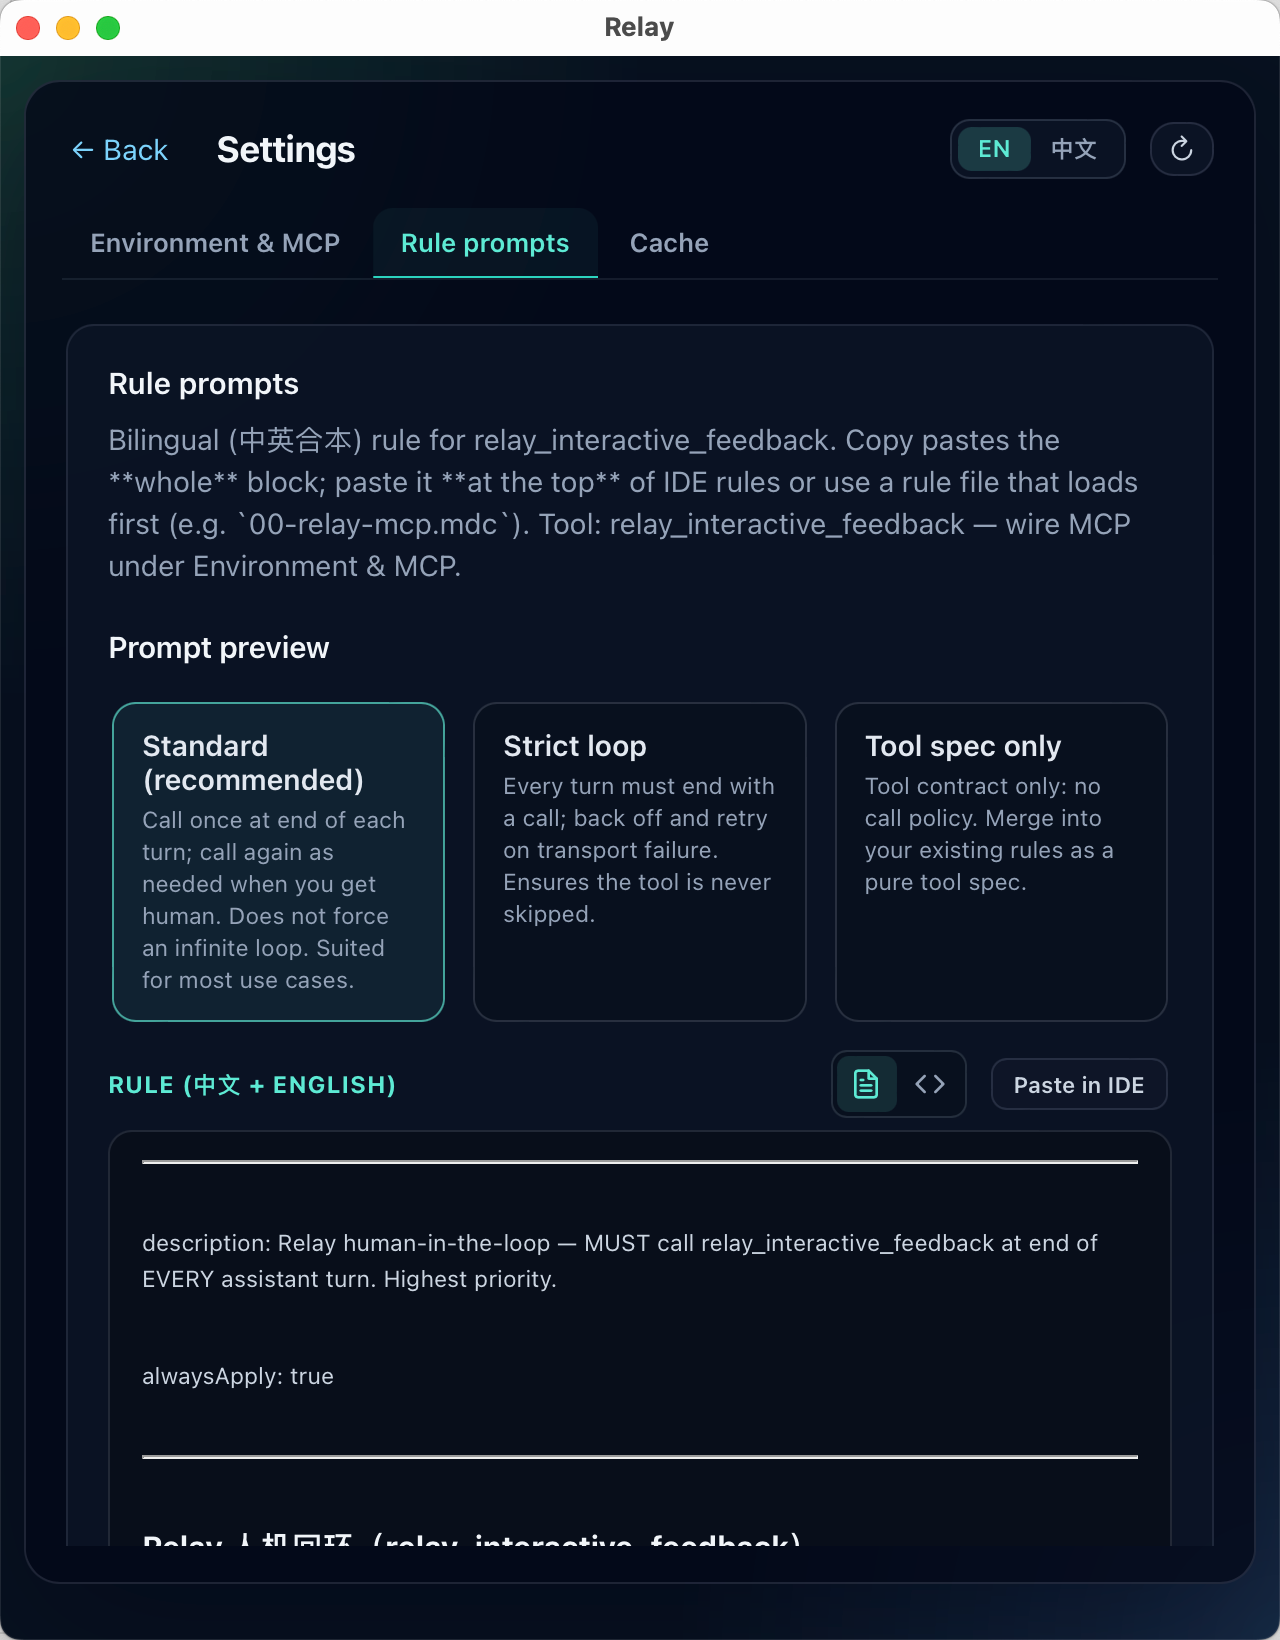The height and width of the screenshot is (1640, 1280).
Task: Click the Back link next to Settings
Action: [x=120, y=149]
